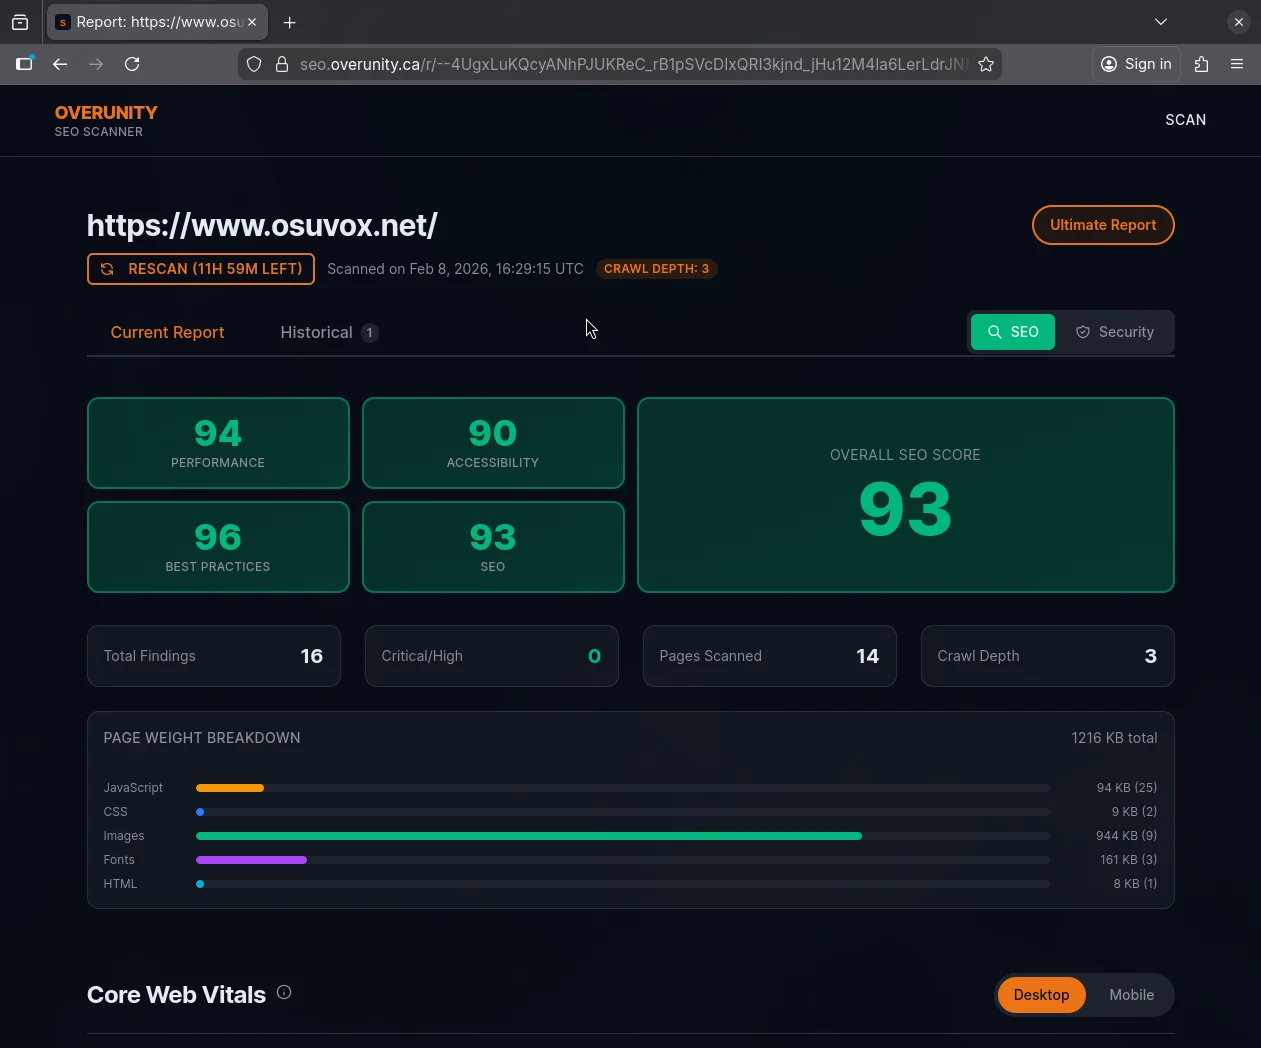The height and width of the screenshot is (1048, 1261).
Task: Click the Historical count badge 1
Action: [369, 332]
